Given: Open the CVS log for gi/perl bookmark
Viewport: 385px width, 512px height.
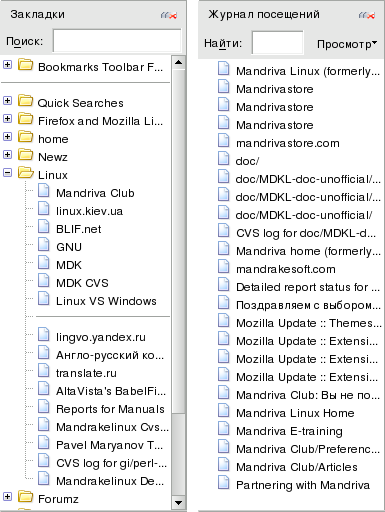Looking at the screenshot, I should [111, 463].
